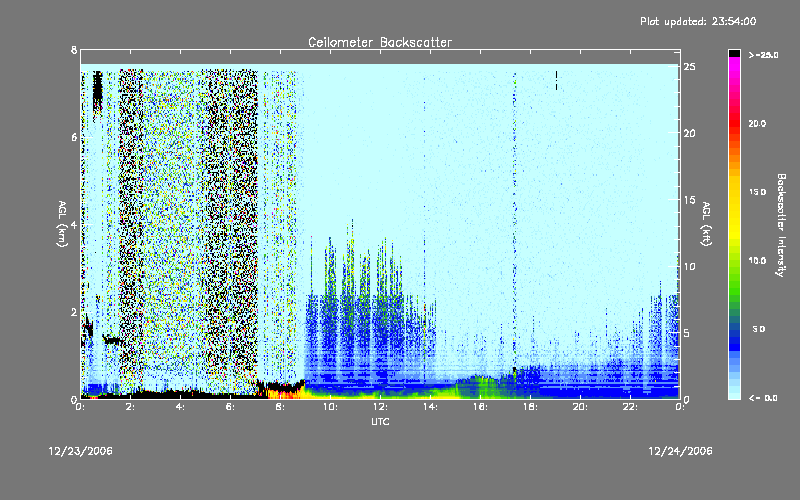800x500 pixels.
Task: Pick the red band of the colorbar
Action: pyautogui.click(x=734, y=122)
